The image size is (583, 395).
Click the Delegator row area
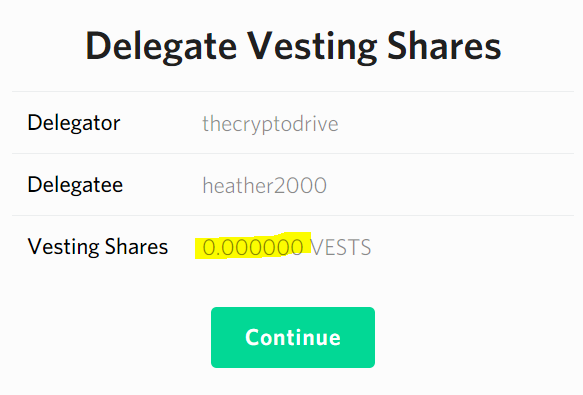pyautogui.click(x=293, y=122)
